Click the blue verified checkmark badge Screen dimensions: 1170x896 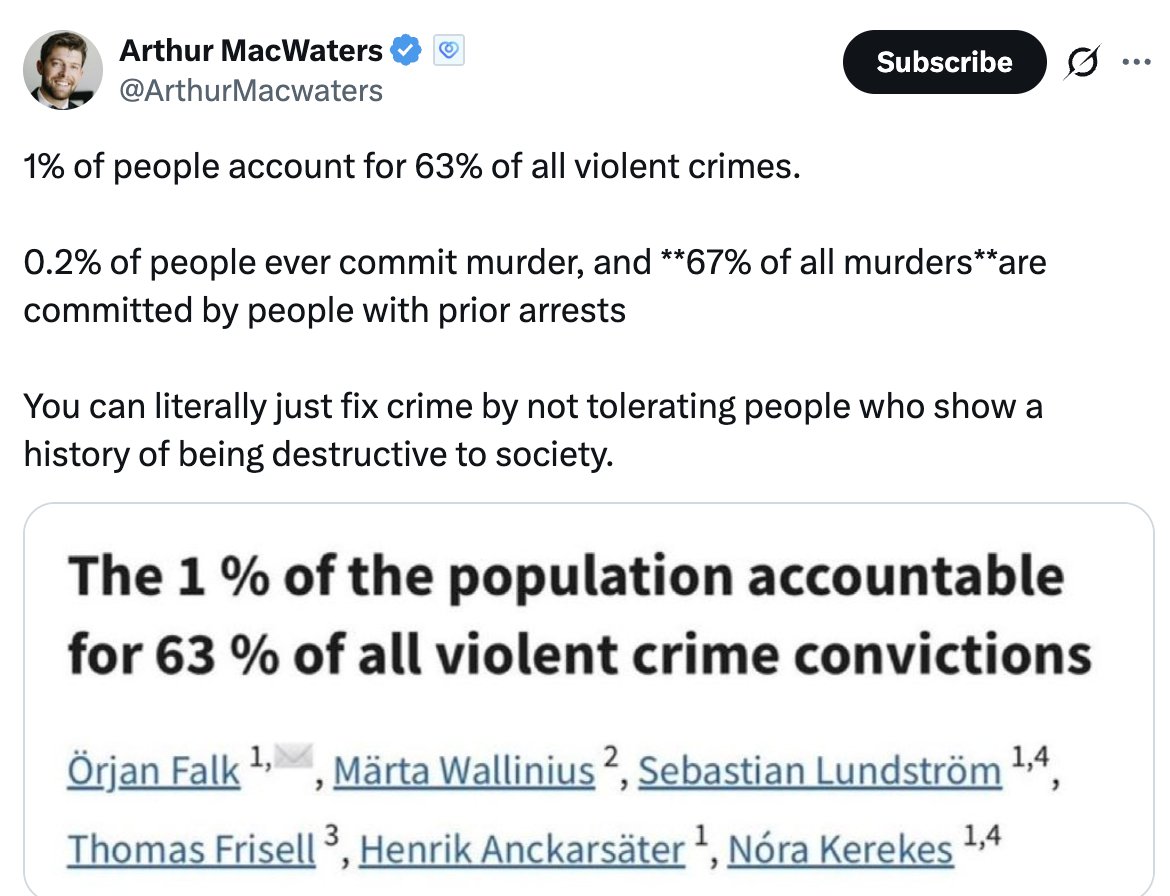407,51
